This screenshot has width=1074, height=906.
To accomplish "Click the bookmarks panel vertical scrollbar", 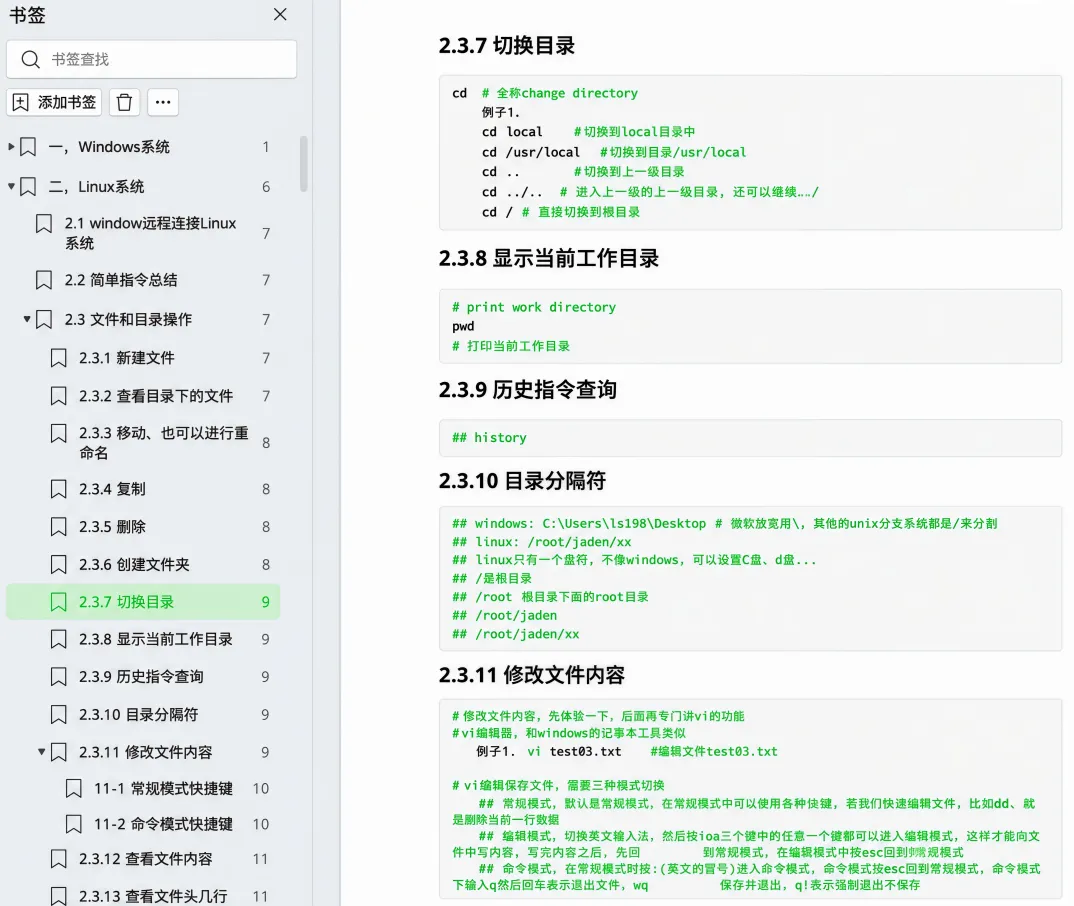I will click(303, 164).
